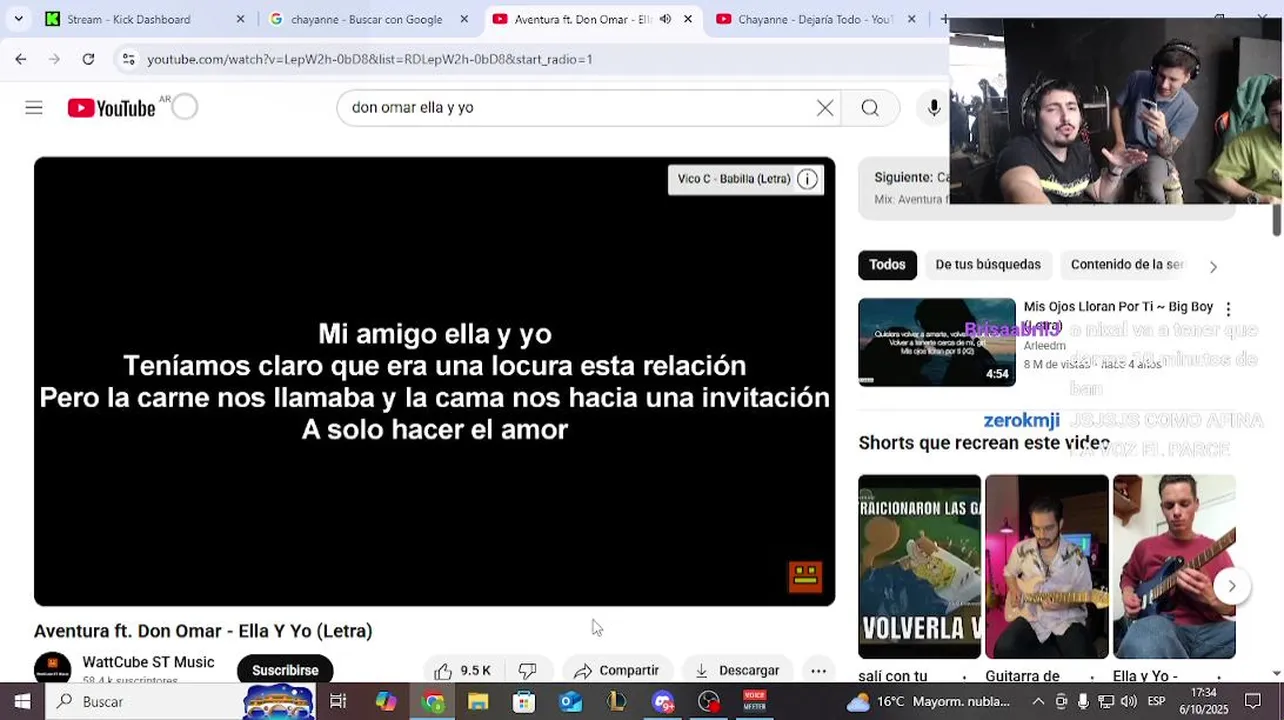Start voice search with microphone icon
Screen dimensions: 1284x720
click(x=933, y=108)
